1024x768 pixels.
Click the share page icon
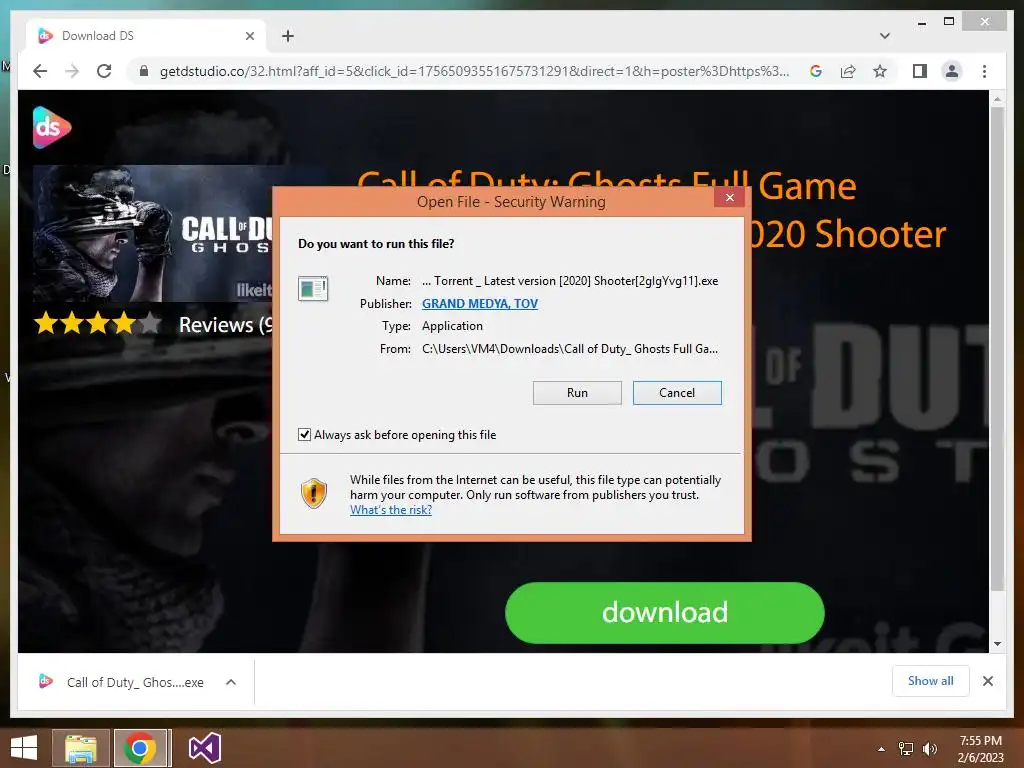coord(848,71)
